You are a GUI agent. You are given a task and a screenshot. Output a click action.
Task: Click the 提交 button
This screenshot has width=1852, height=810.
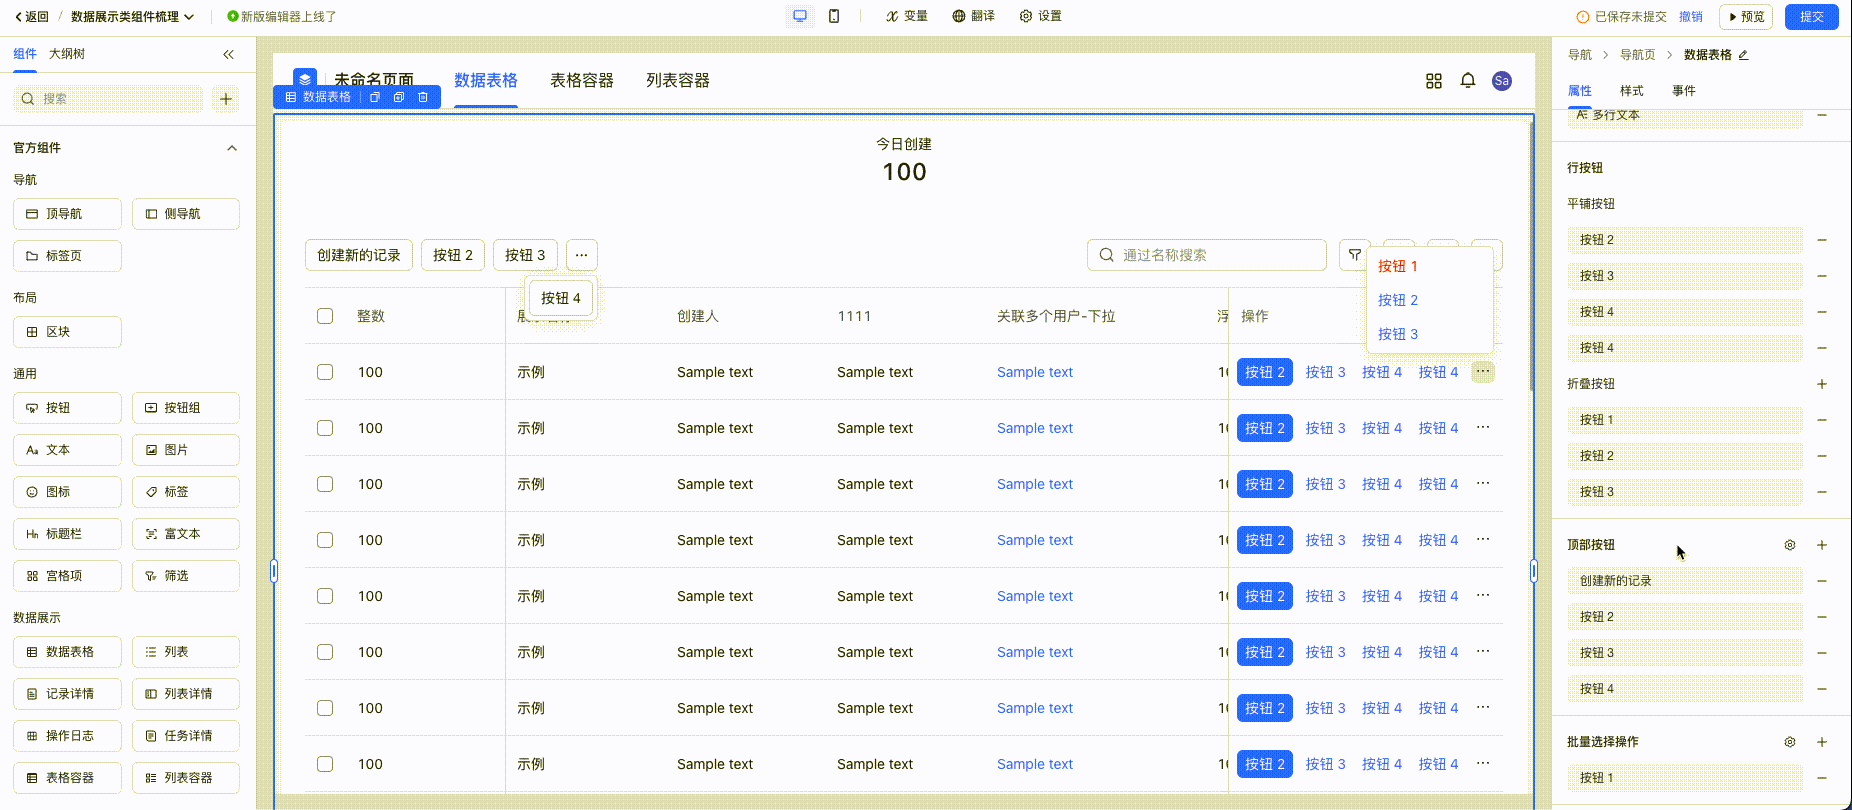pyautogui.click(x=1811, y=17)
